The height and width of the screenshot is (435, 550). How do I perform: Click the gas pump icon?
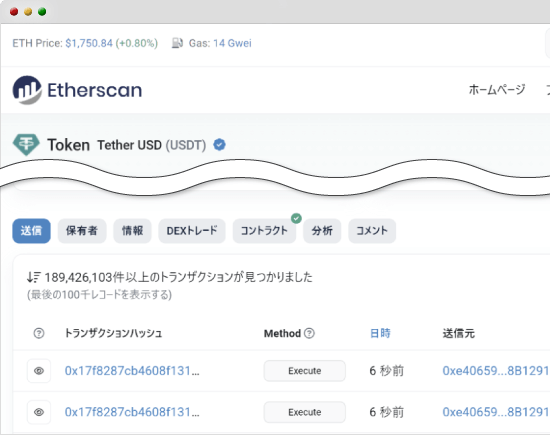tap(177, 43)
